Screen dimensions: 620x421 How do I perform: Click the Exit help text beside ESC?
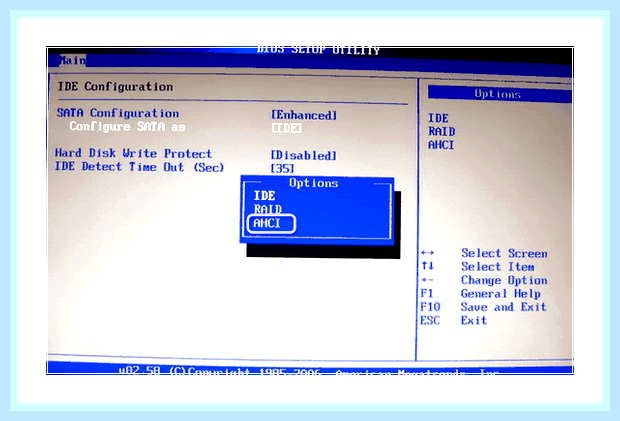pos(474,320)
